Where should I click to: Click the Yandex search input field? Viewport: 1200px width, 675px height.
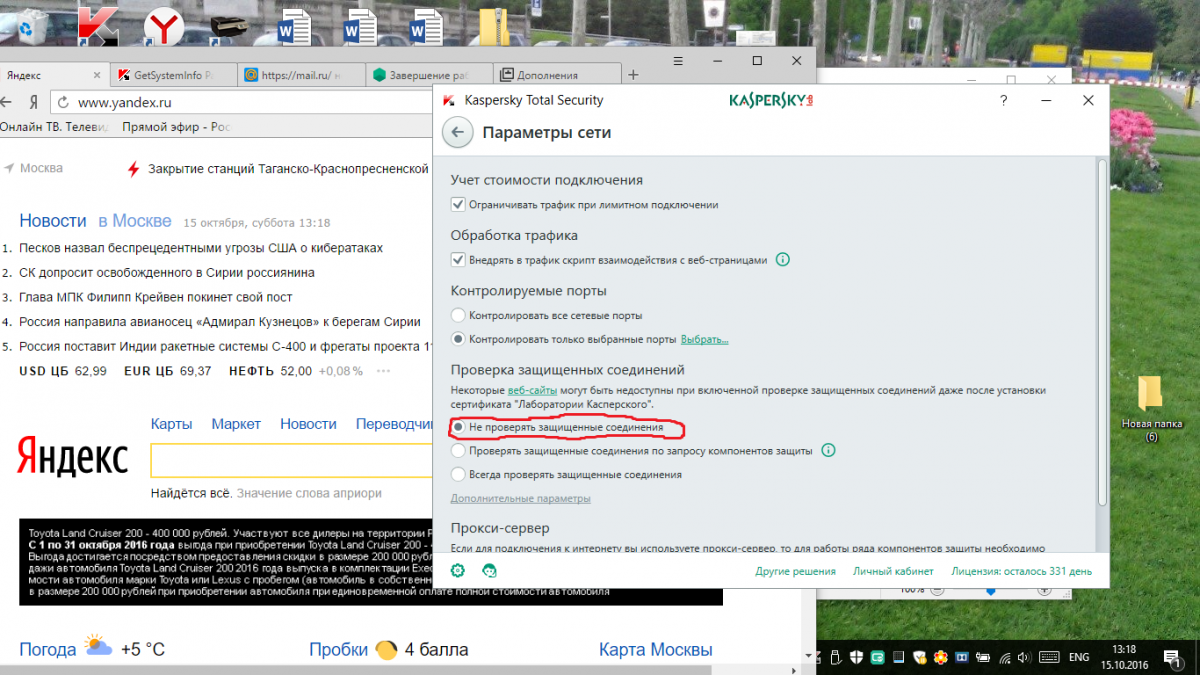click(290, 462)
